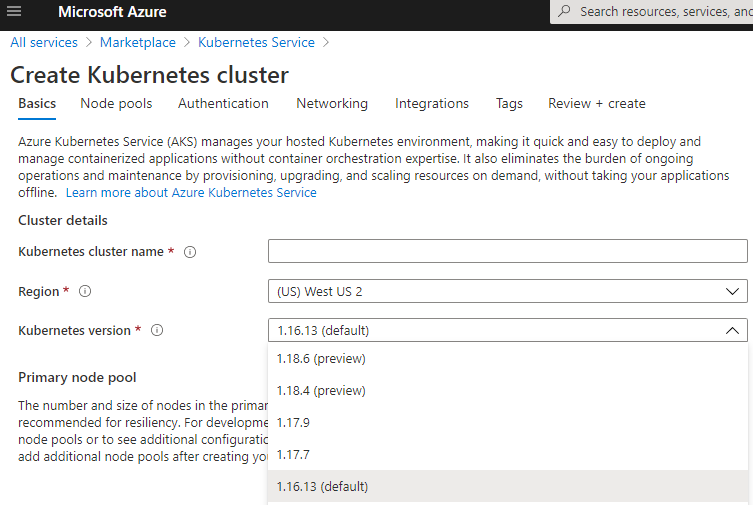
Task: Show info for Kubernetes cluster name
Action: tap(190, 252)
